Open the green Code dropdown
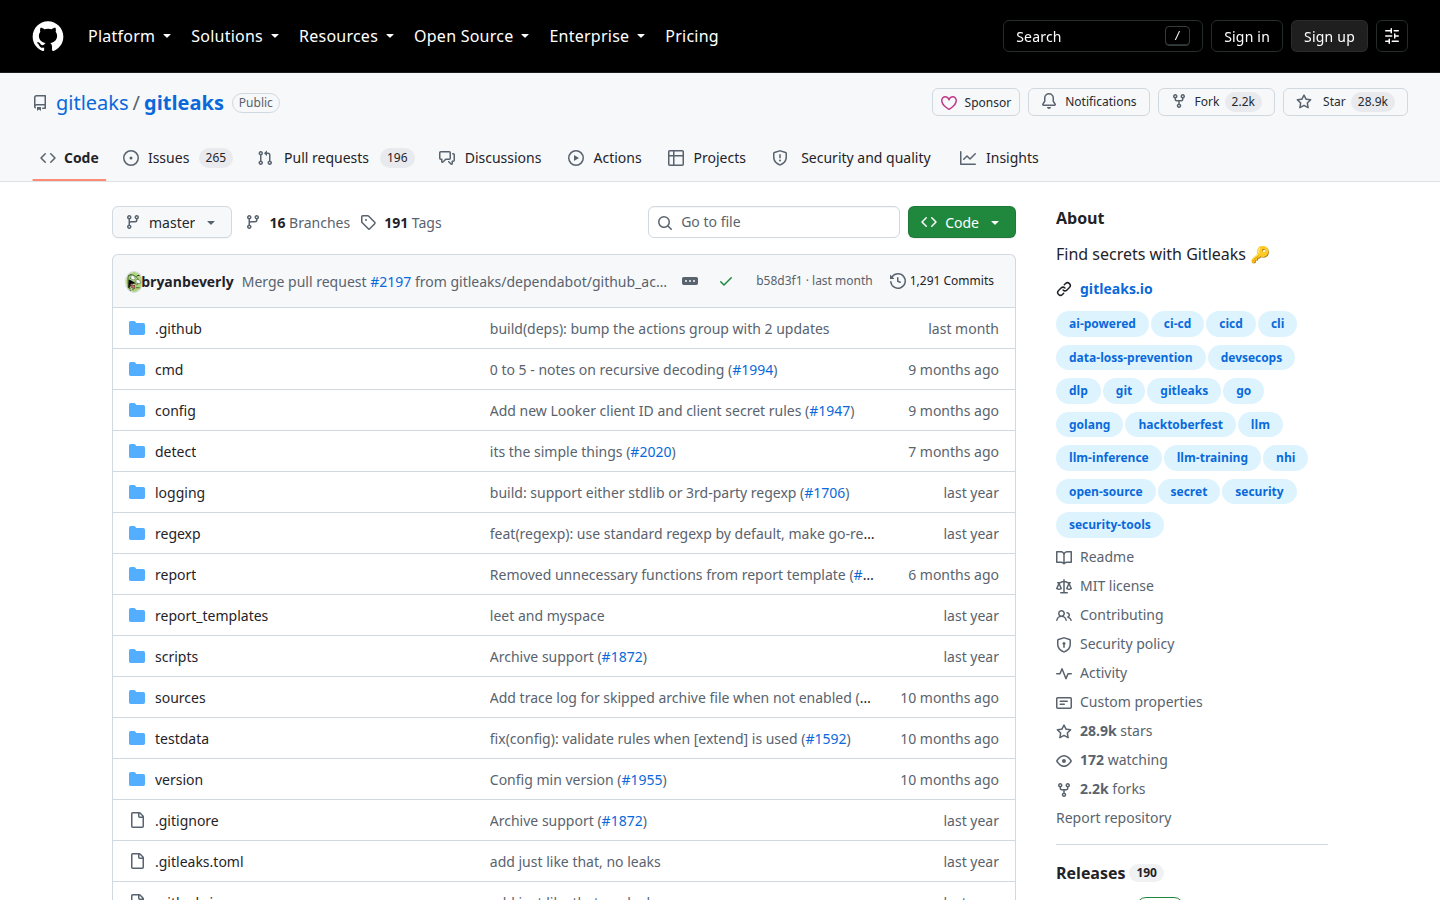Image resolution: width=1440 pixels, height=900 pixels. [962, 222]
